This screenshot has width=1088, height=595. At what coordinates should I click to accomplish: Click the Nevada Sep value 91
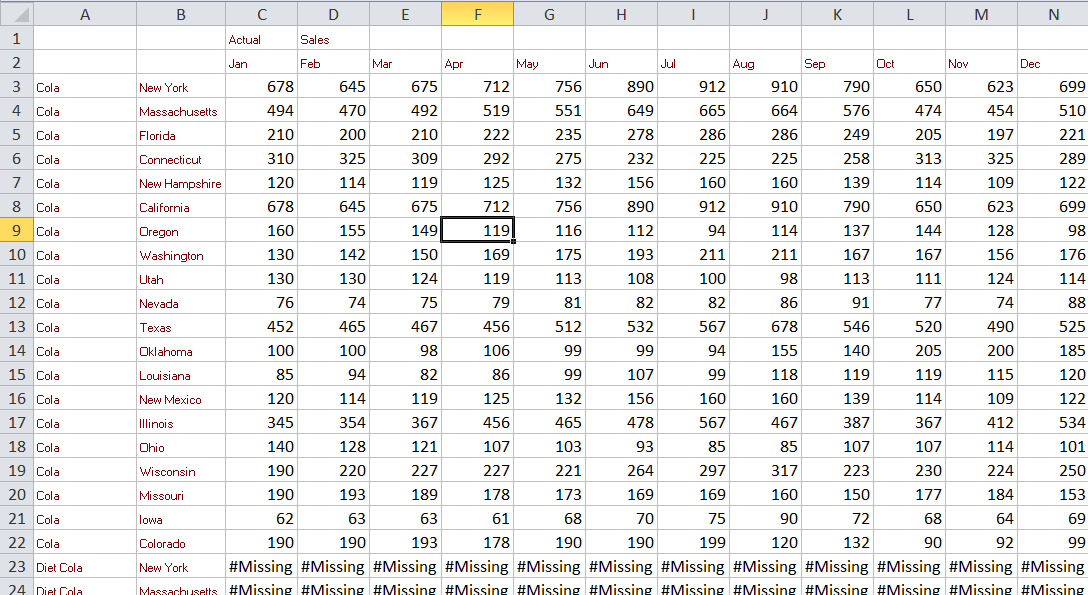point(838,303)
